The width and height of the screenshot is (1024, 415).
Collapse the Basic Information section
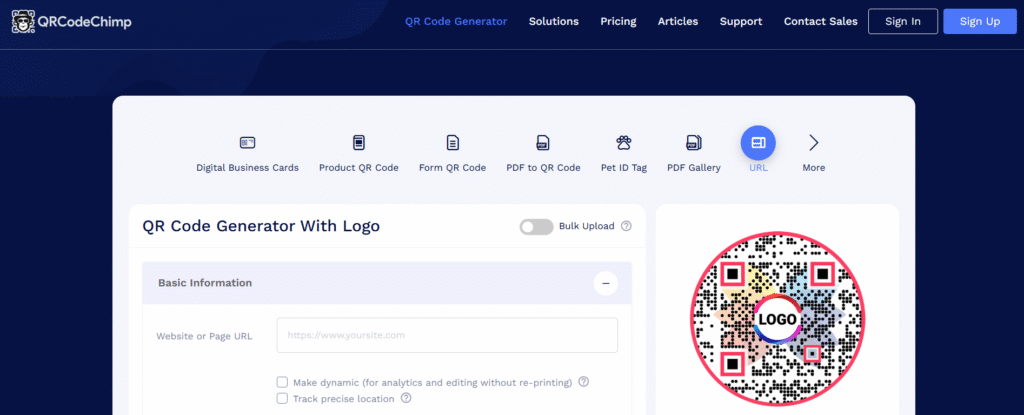coord(606,283)
